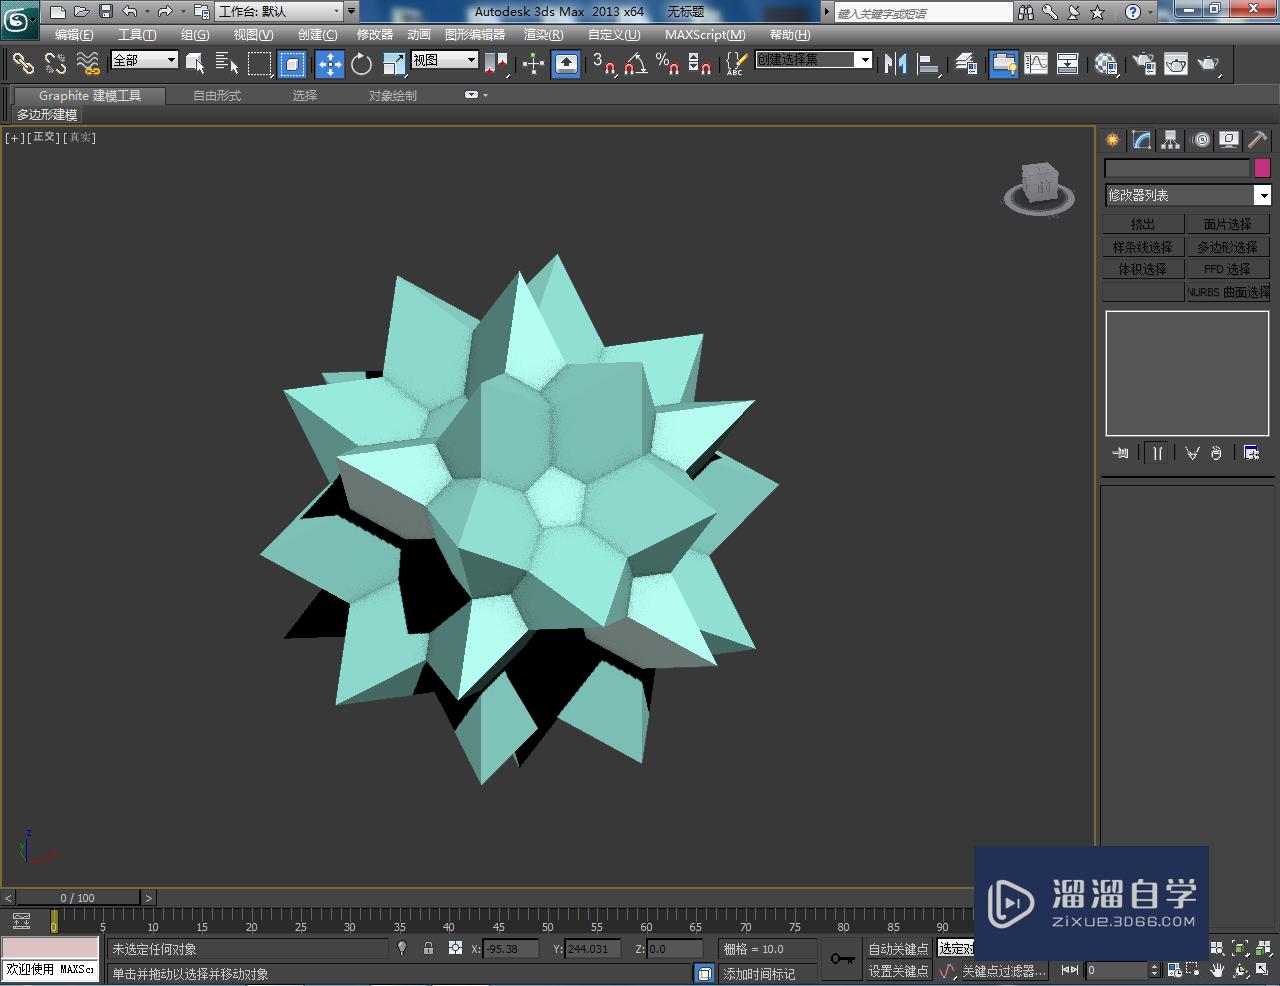
Task: Open the 视图 reference coordinate system dropdown
Action: (x=445, y=60)
